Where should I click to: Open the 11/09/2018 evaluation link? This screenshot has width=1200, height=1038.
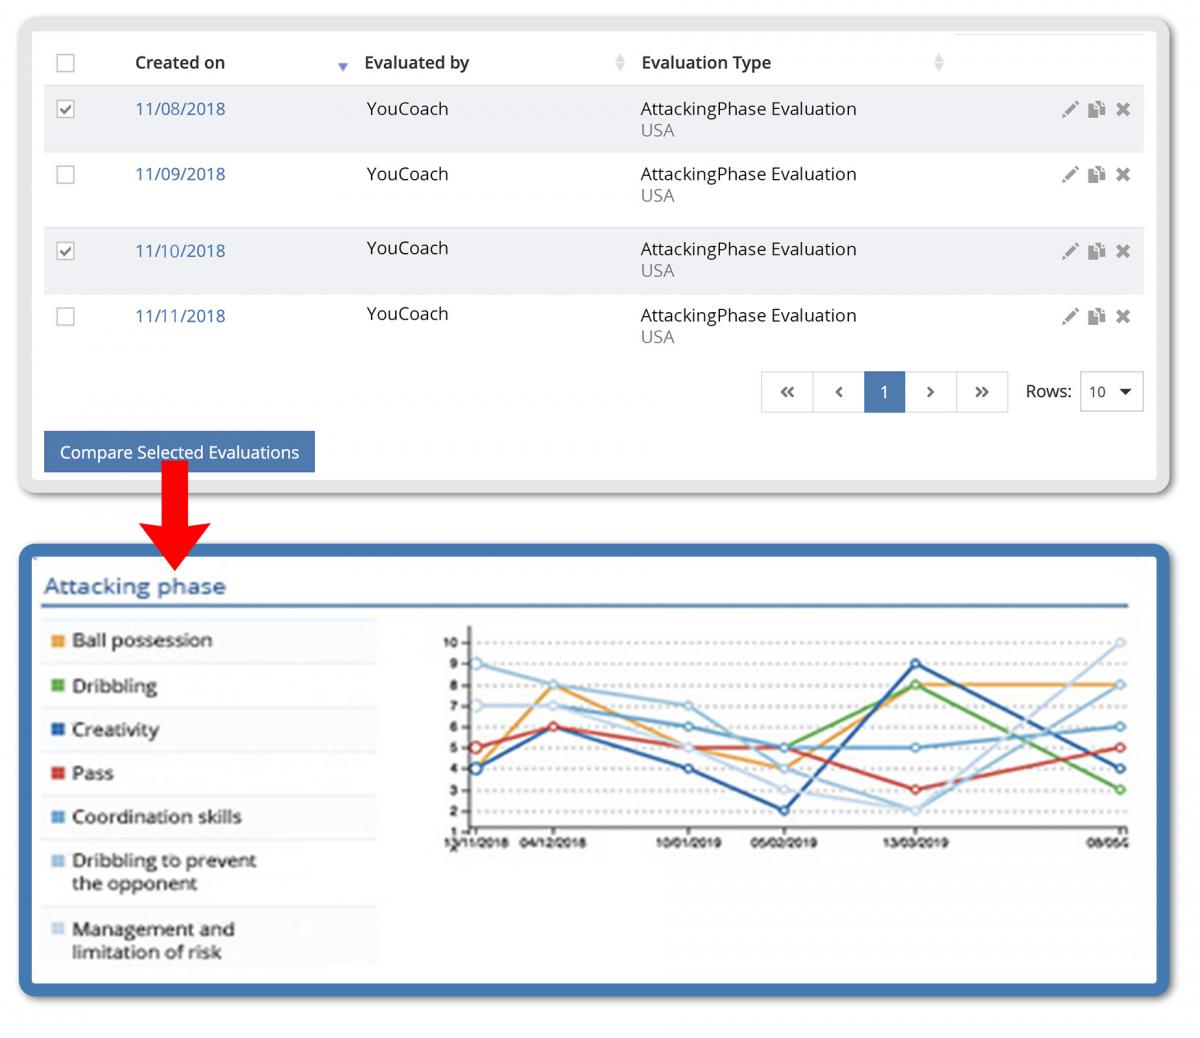point(180,174)
